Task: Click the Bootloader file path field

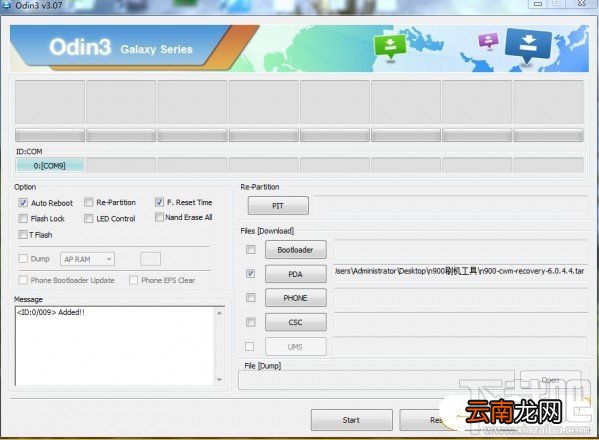Action: [460, 249]
